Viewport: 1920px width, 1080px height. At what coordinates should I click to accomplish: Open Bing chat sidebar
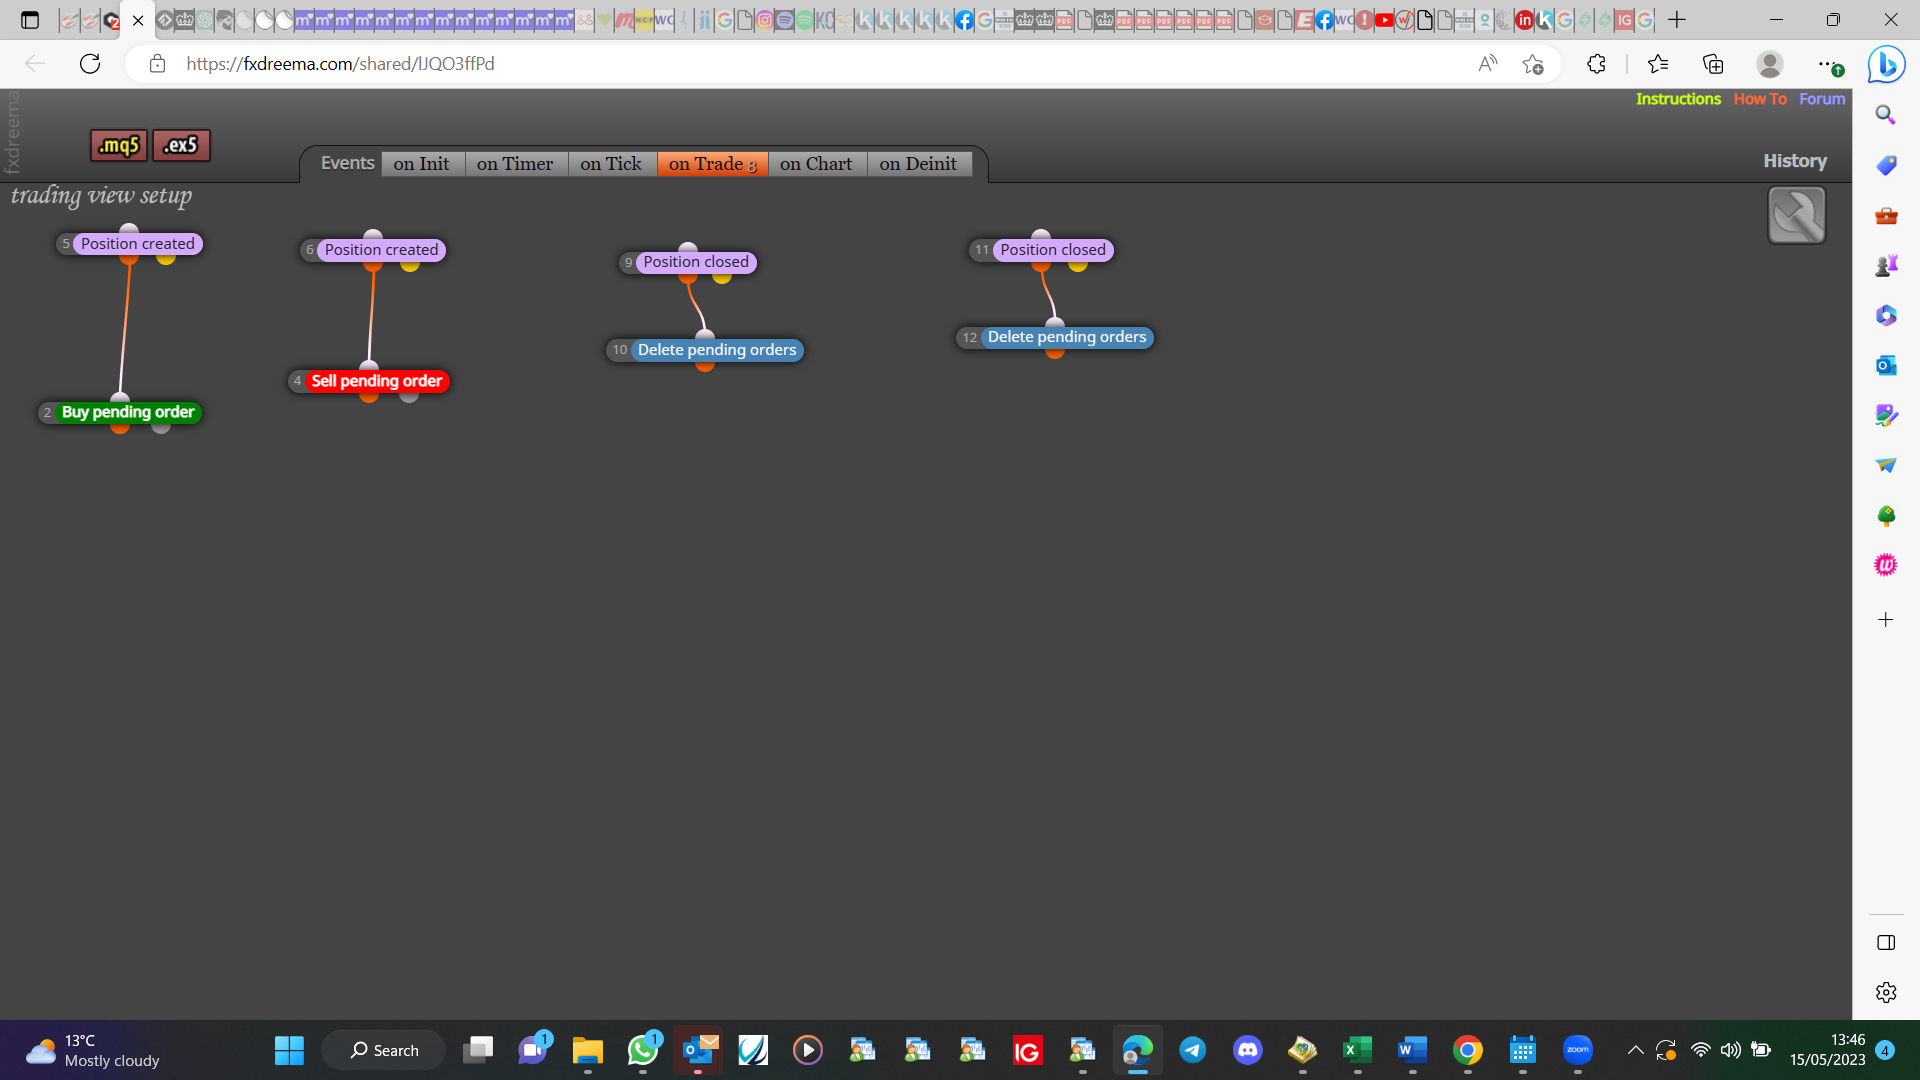pos(1886,65)
